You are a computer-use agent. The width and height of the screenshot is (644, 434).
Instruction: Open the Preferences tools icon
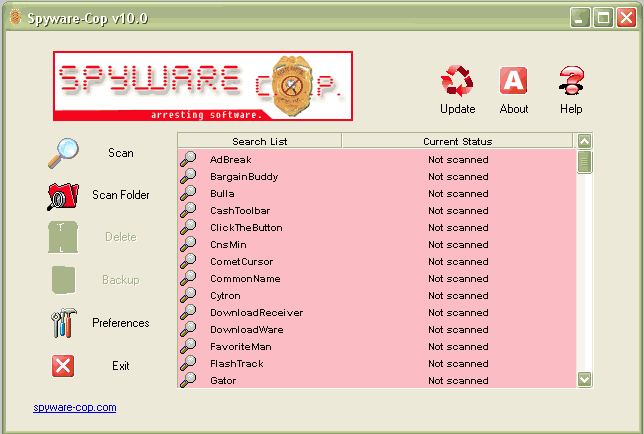pos(63,323)
